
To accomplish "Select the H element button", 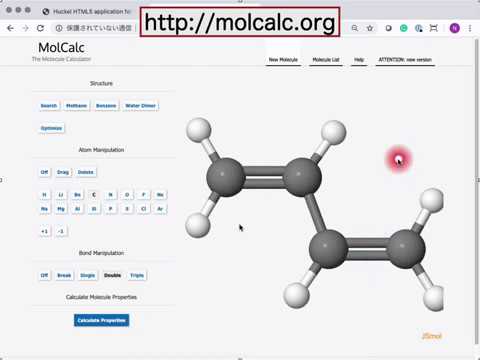I will pyautogui.click(x=44, y=195).
